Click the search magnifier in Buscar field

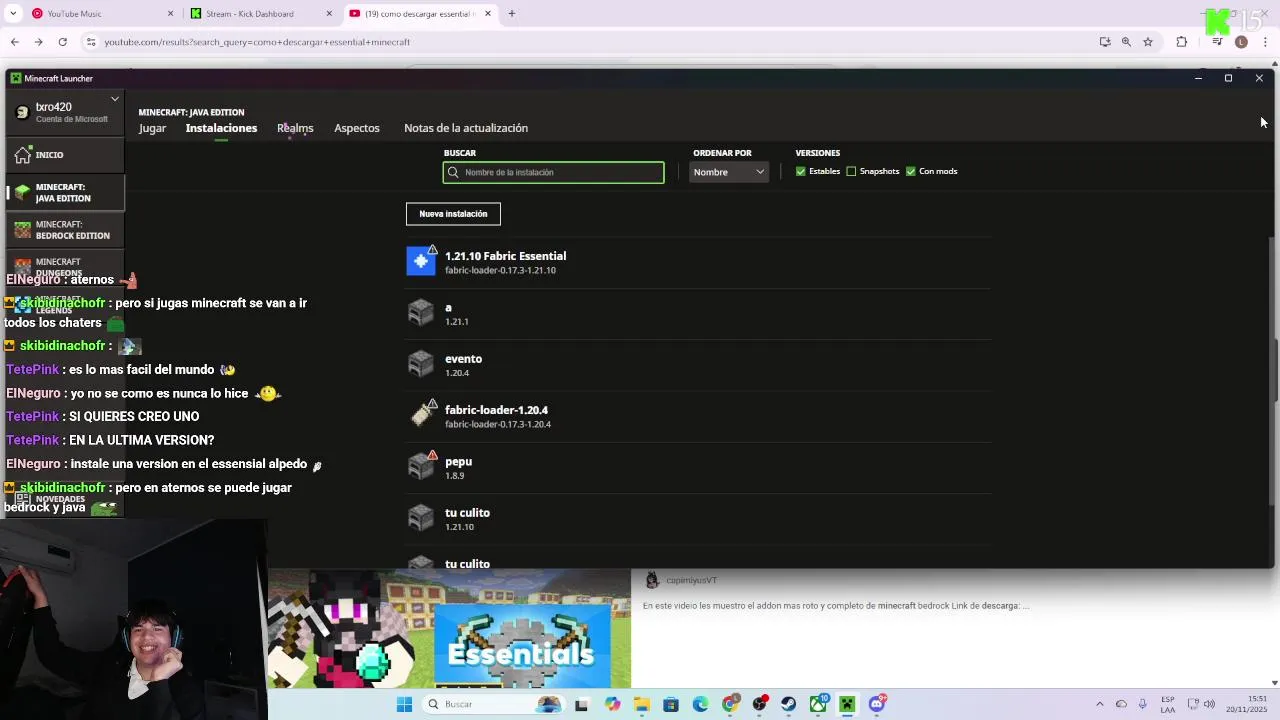(453, 172)
